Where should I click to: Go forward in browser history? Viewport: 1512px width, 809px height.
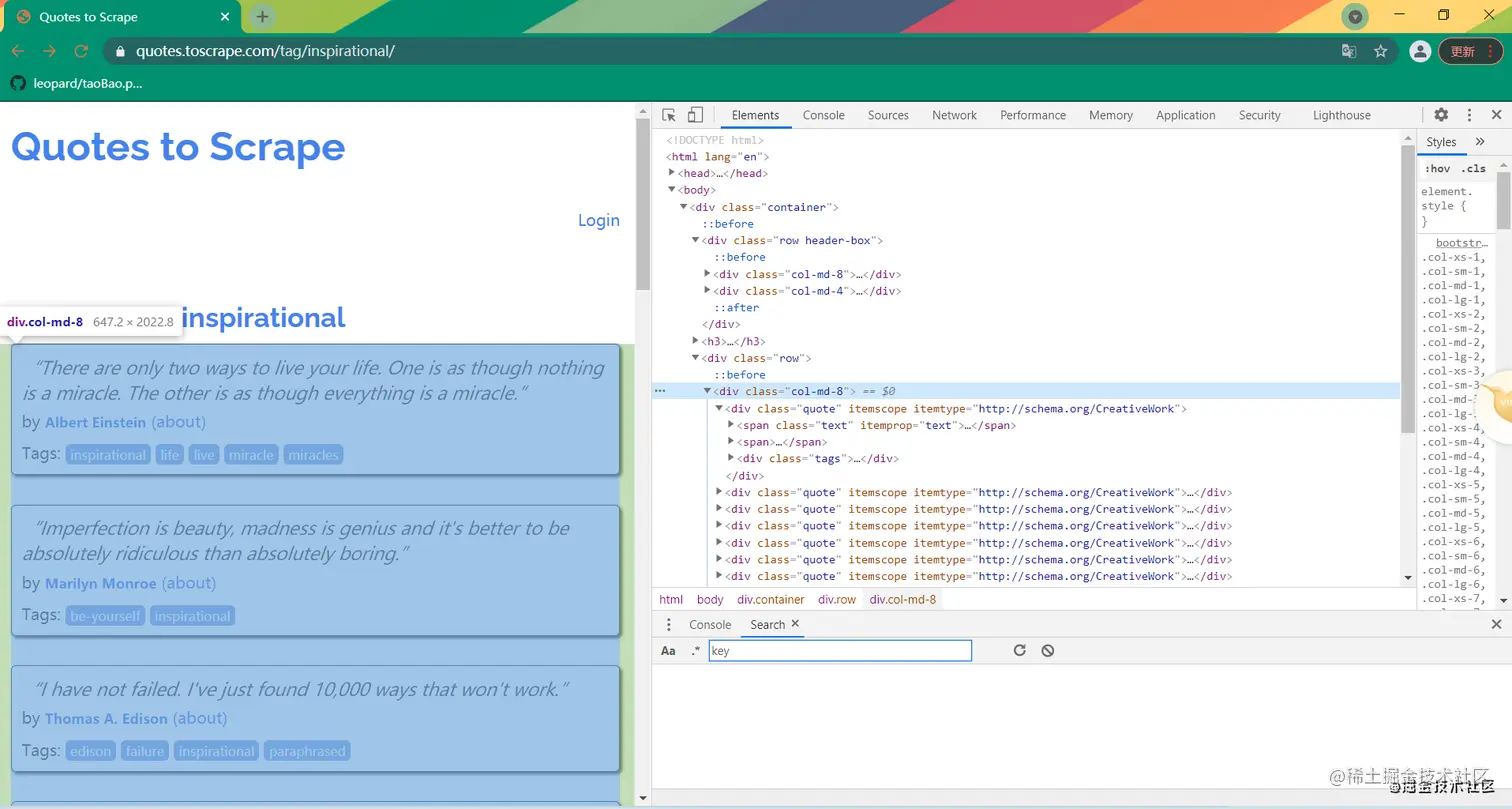click(50, 51)
